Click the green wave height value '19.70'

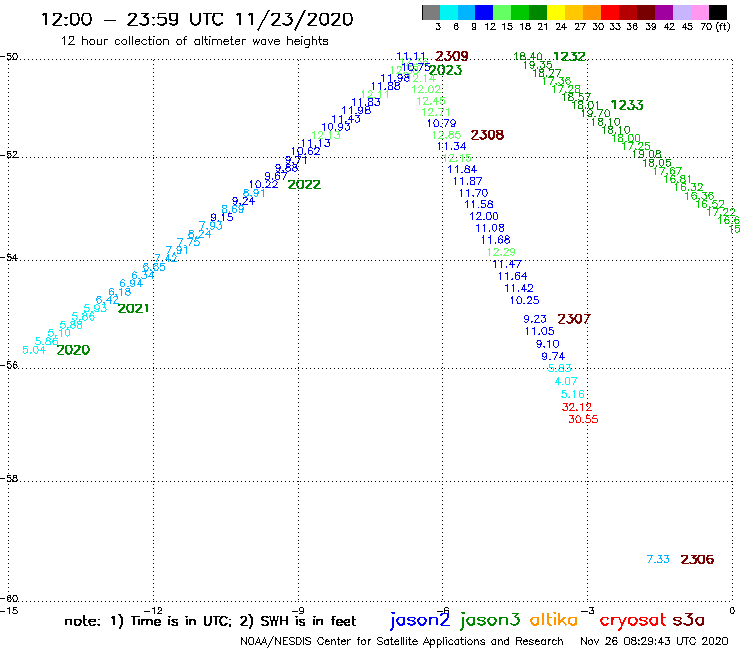596,113
